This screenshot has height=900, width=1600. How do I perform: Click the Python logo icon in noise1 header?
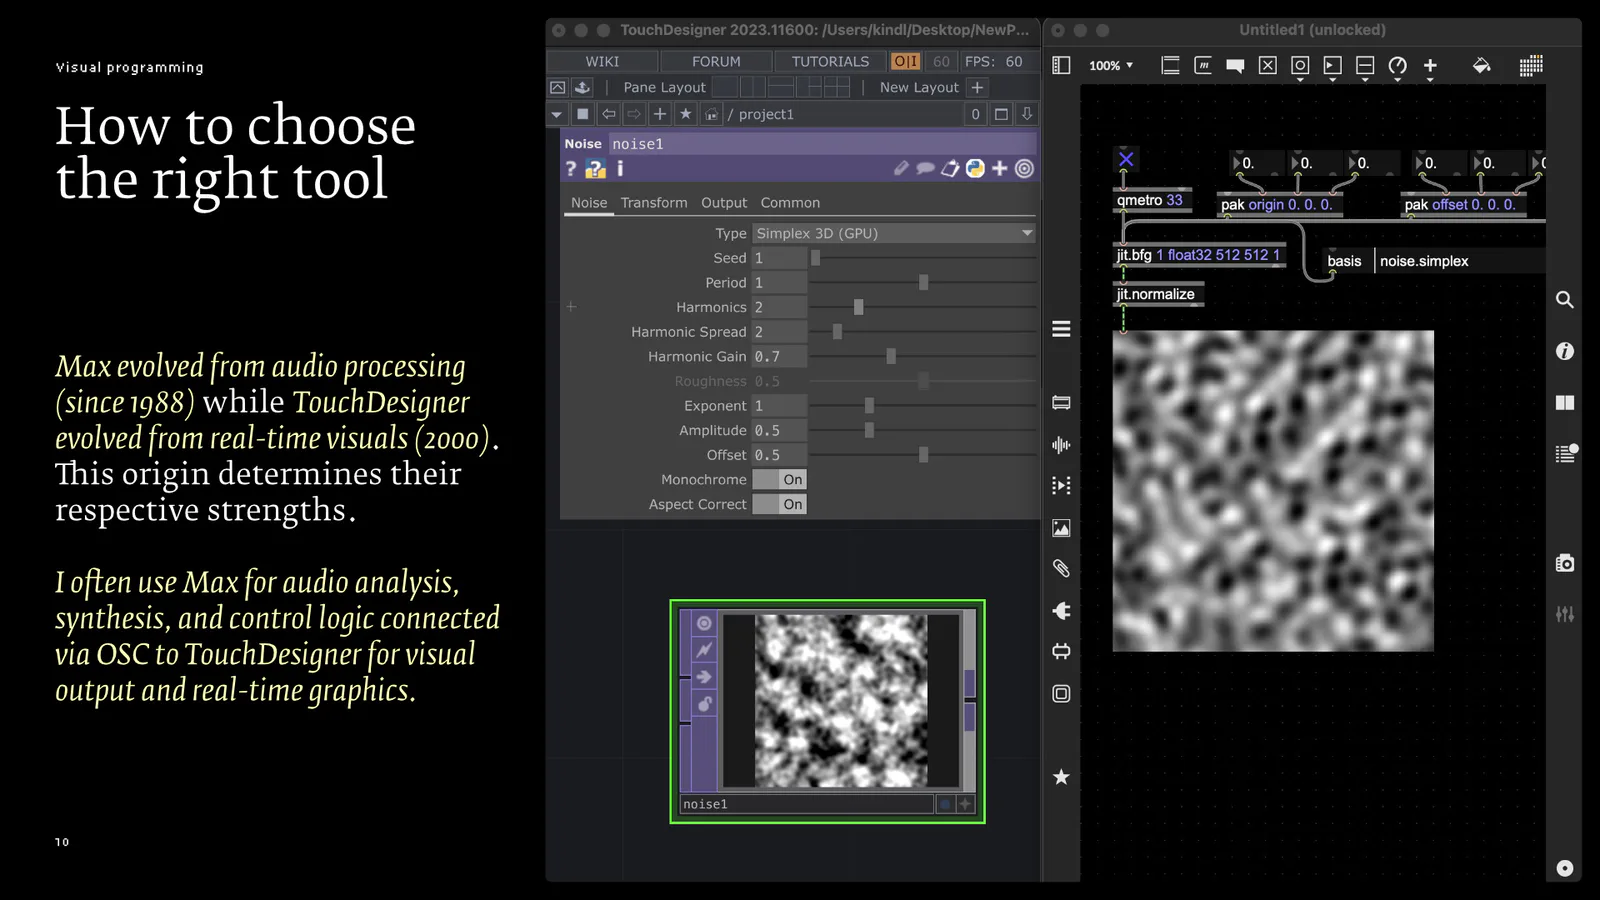coord(975,168)
